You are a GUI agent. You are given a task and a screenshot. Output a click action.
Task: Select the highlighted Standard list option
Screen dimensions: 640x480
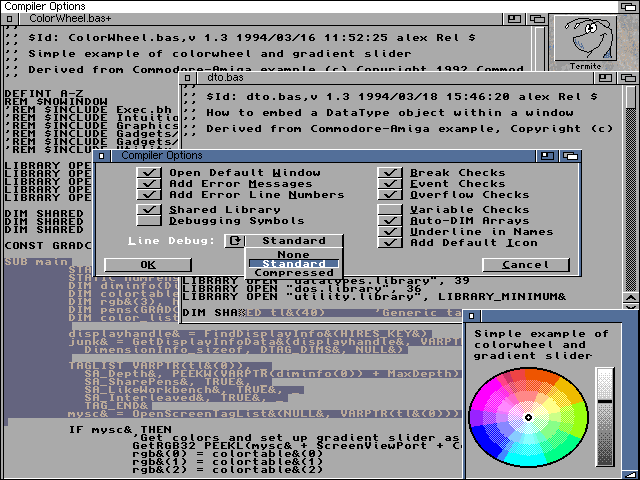point(294,264)
